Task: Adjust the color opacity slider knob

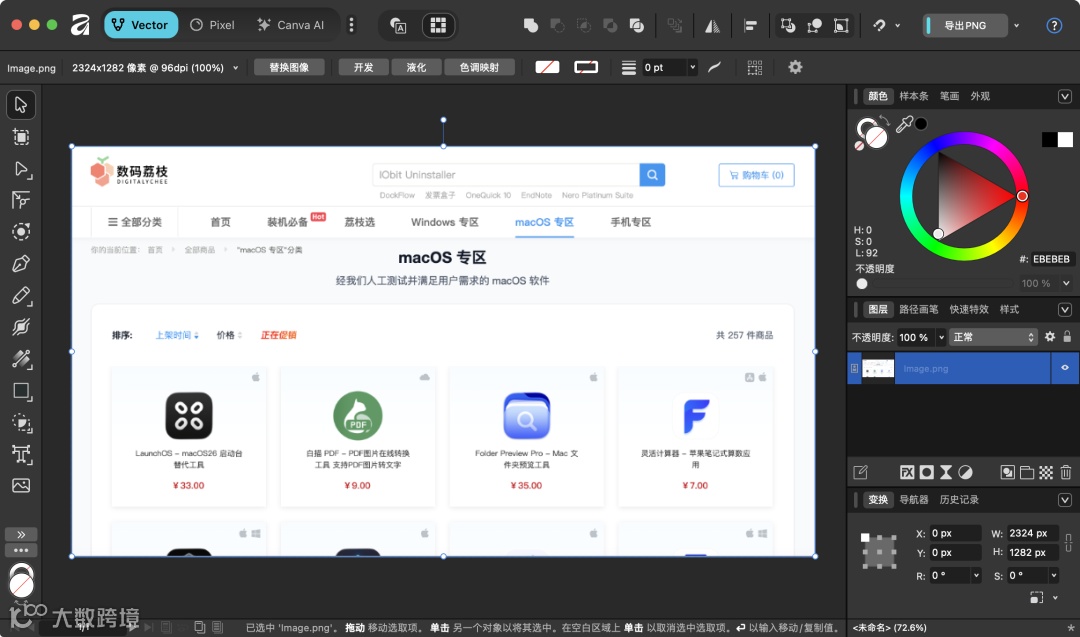Action: (x=862, y=284)
